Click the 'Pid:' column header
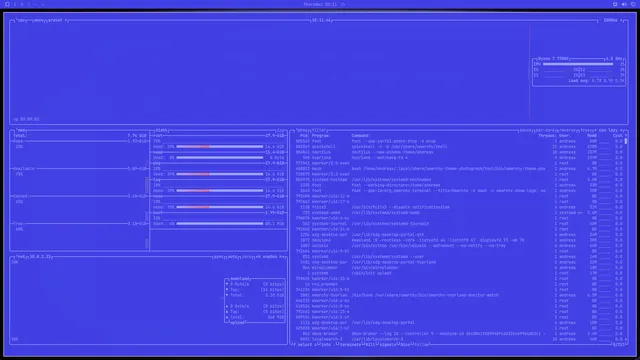The width and height of the screenshot is (640, 360). (x=304, y=136)
